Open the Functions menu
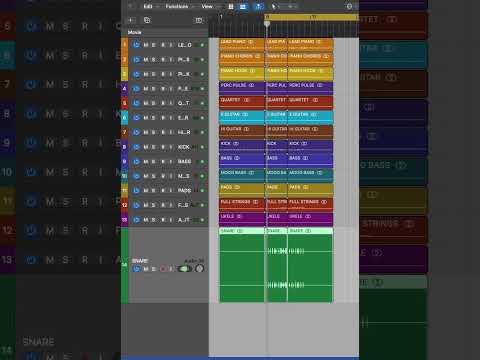The image size is (480, 360). click(177, 6)
